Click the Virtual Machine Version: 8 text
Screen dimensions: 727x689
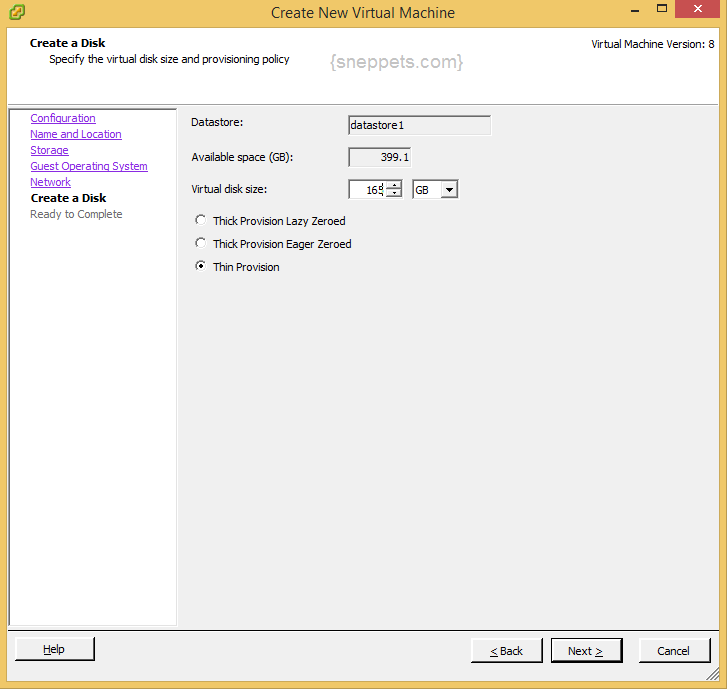point(653,44)
